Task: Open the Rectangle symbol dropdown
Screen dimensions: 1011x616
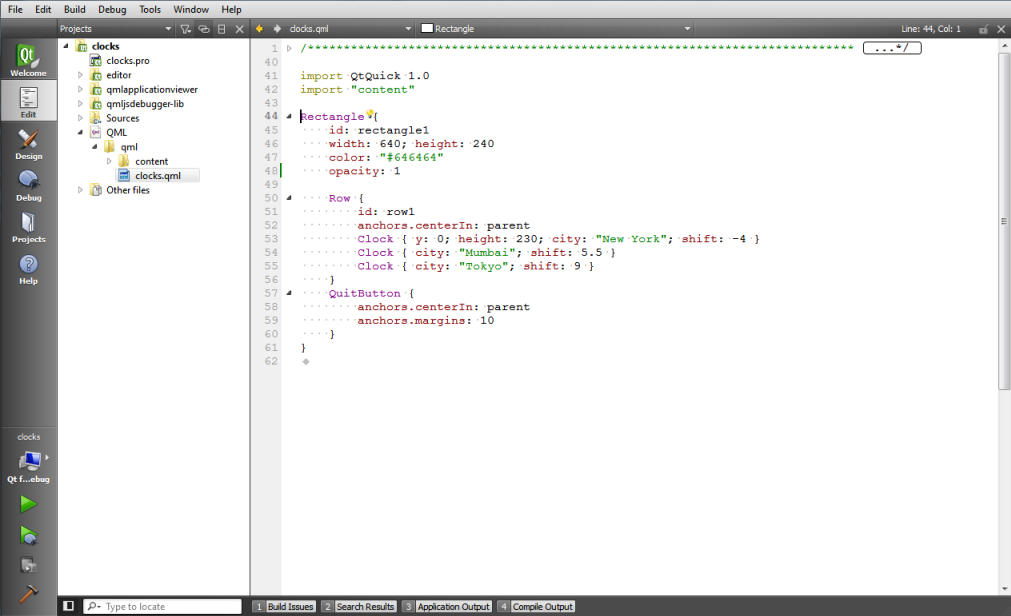Action: 556,28
